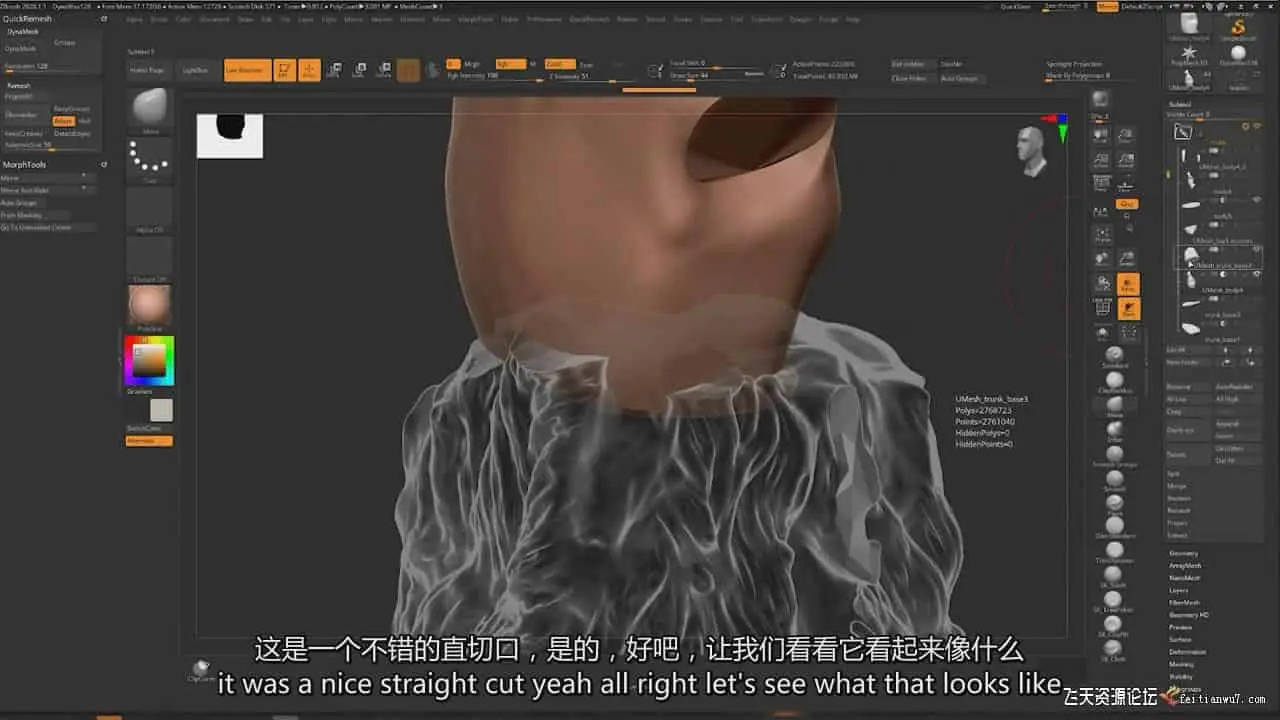
Task: Toggle the Half option in ZRemesher
Action: point(85,121)
